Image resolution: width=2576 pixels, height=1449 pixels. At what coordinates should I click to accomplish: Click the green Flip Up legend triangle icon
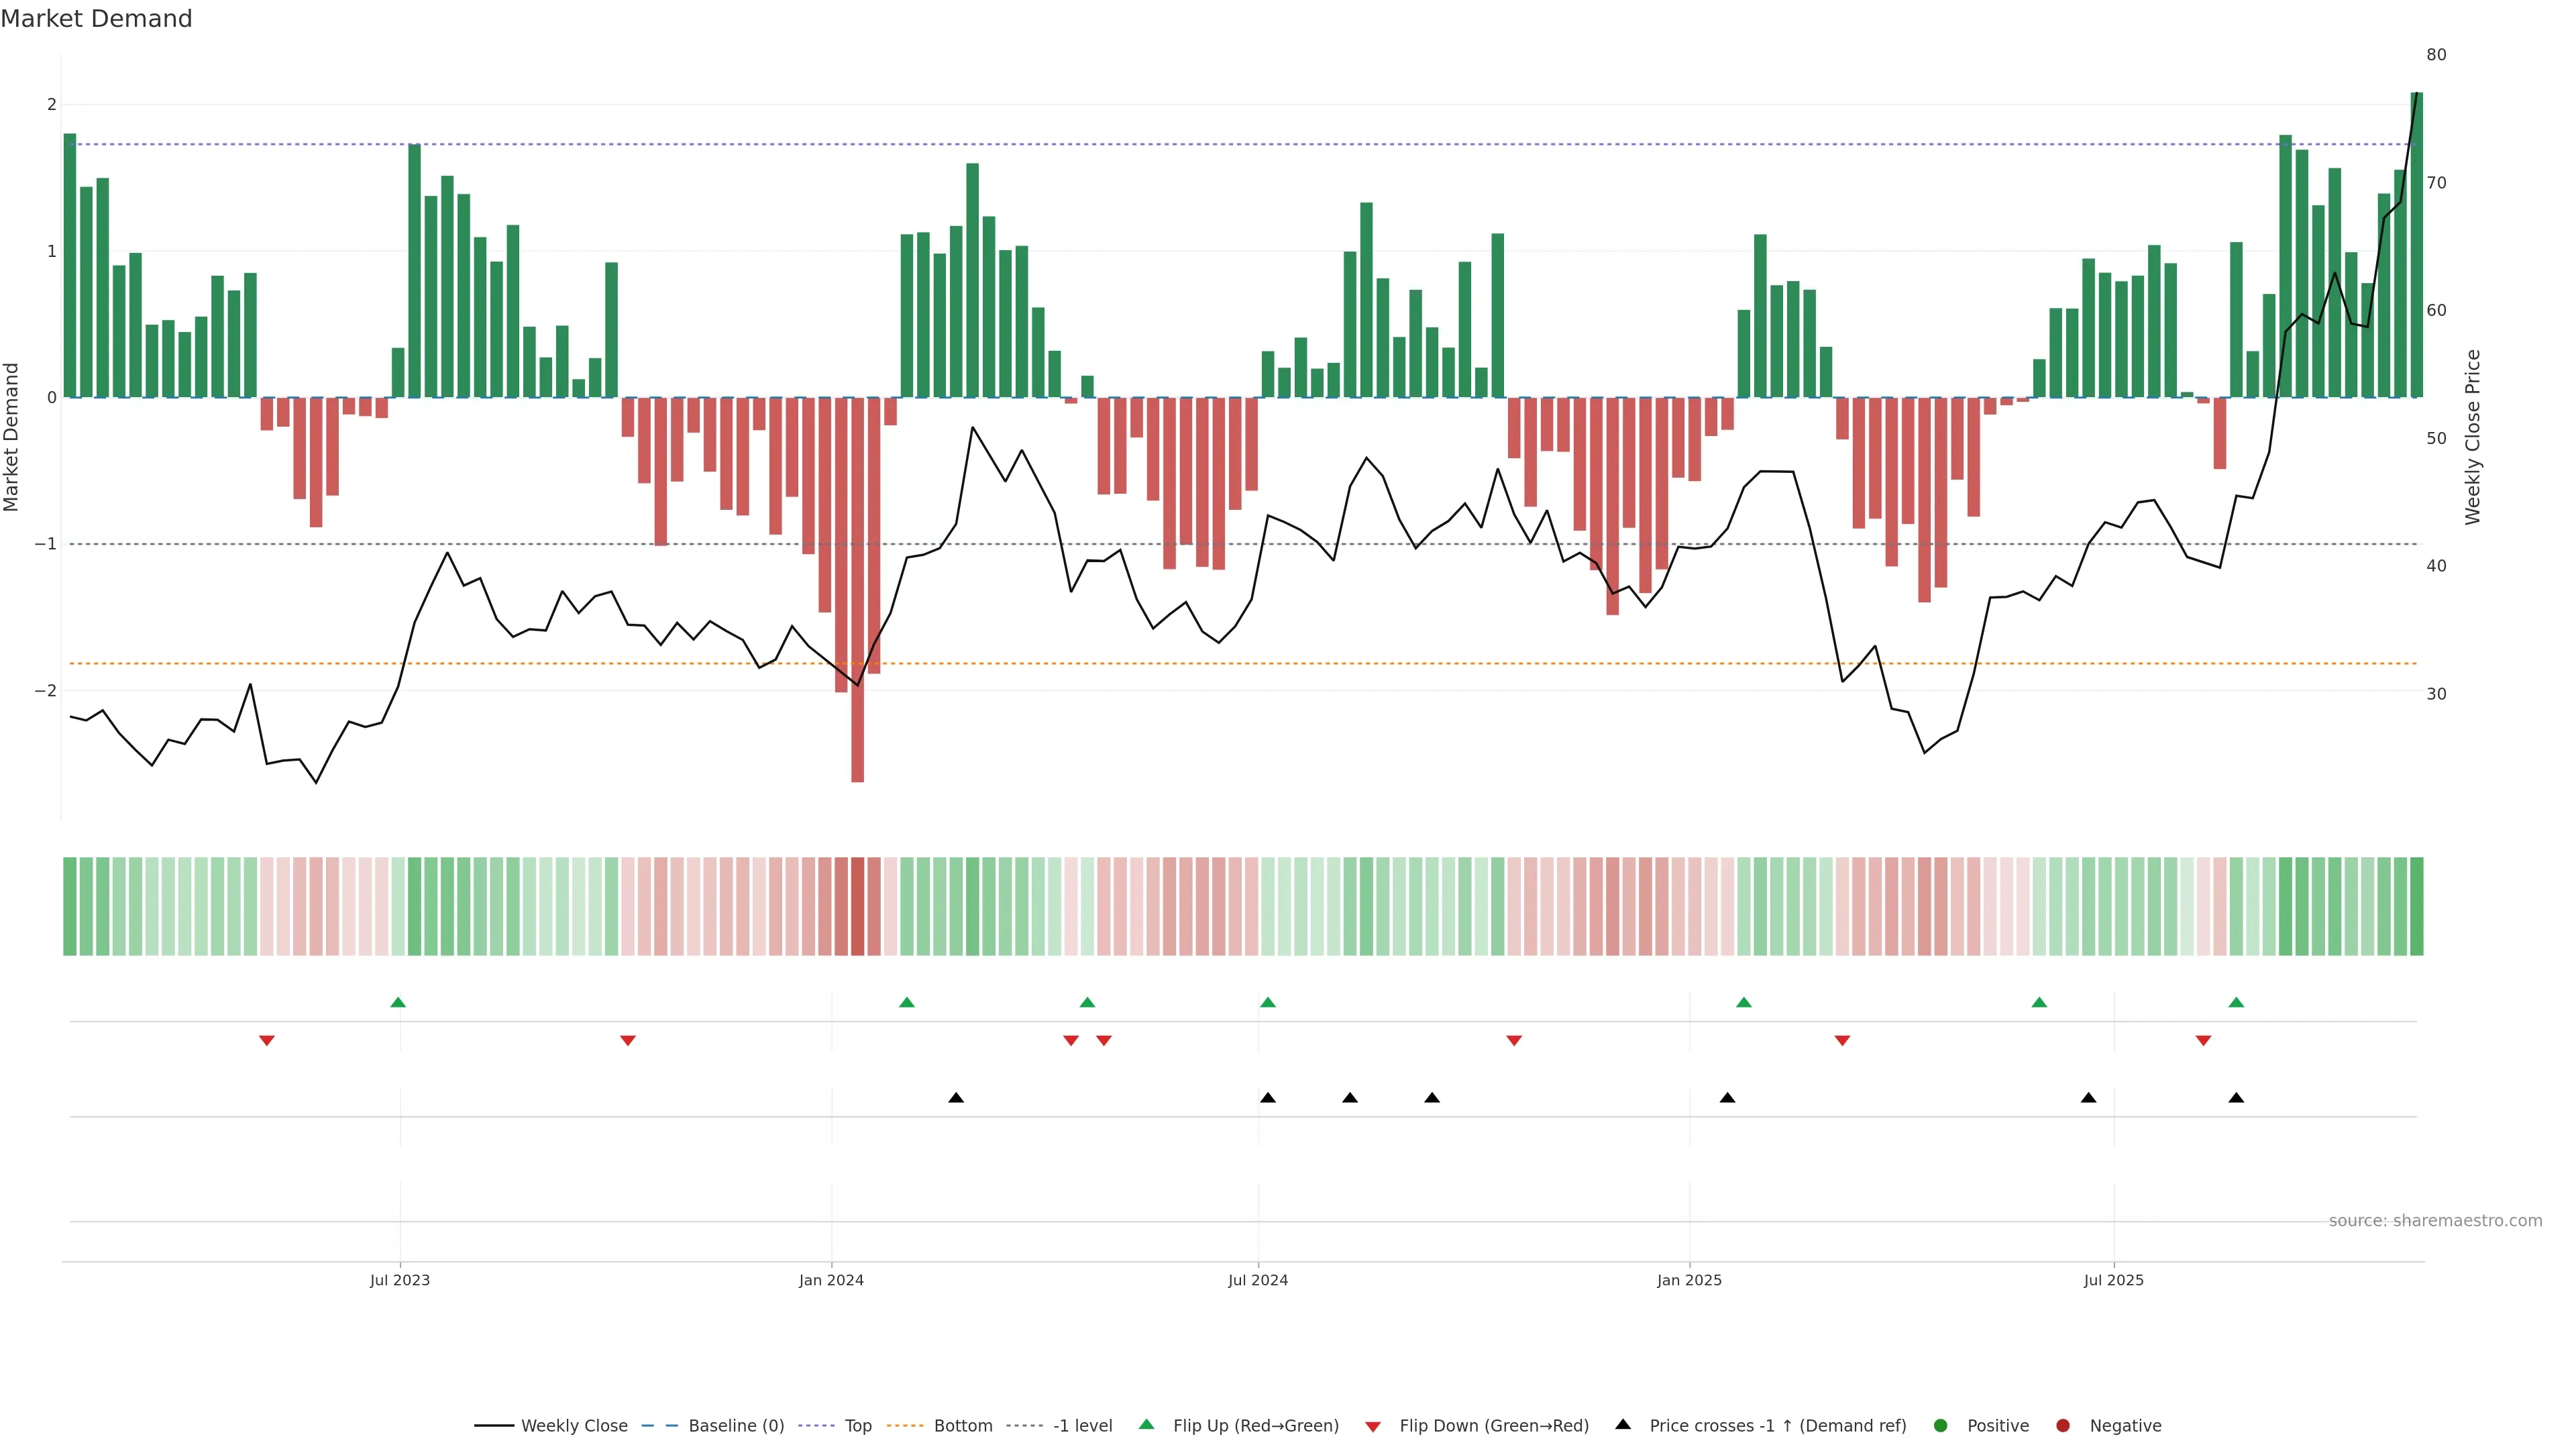point(1147,1425)
